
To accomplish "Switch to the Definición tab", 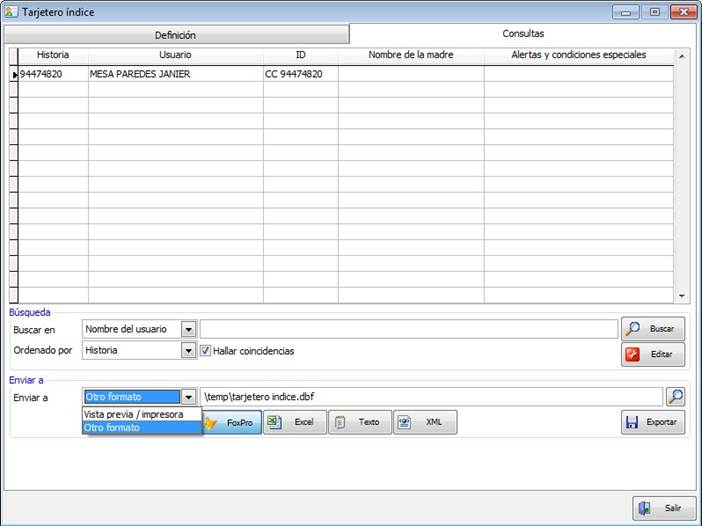I will [x=176, y=35].
